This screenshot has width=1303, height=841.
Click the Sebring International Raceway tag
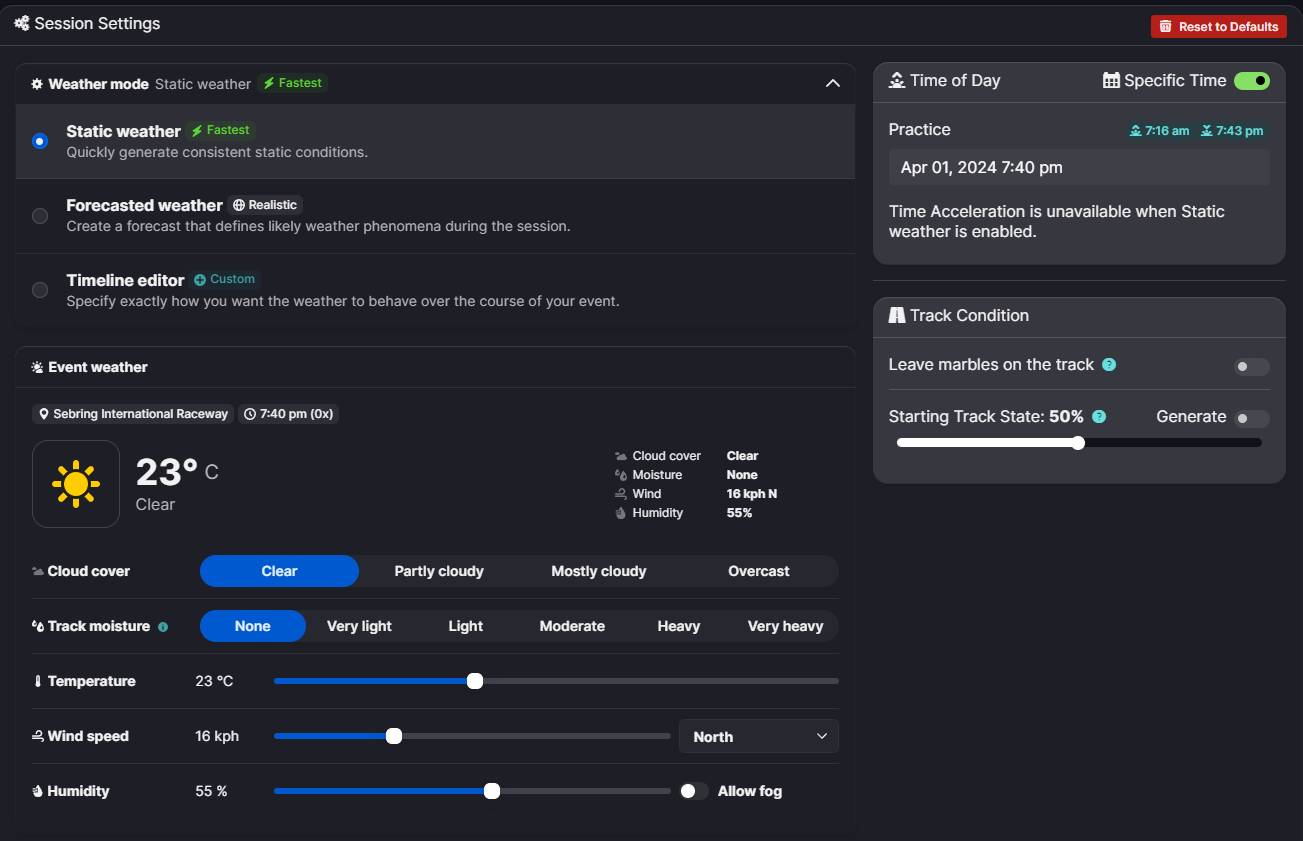(133, 414)
